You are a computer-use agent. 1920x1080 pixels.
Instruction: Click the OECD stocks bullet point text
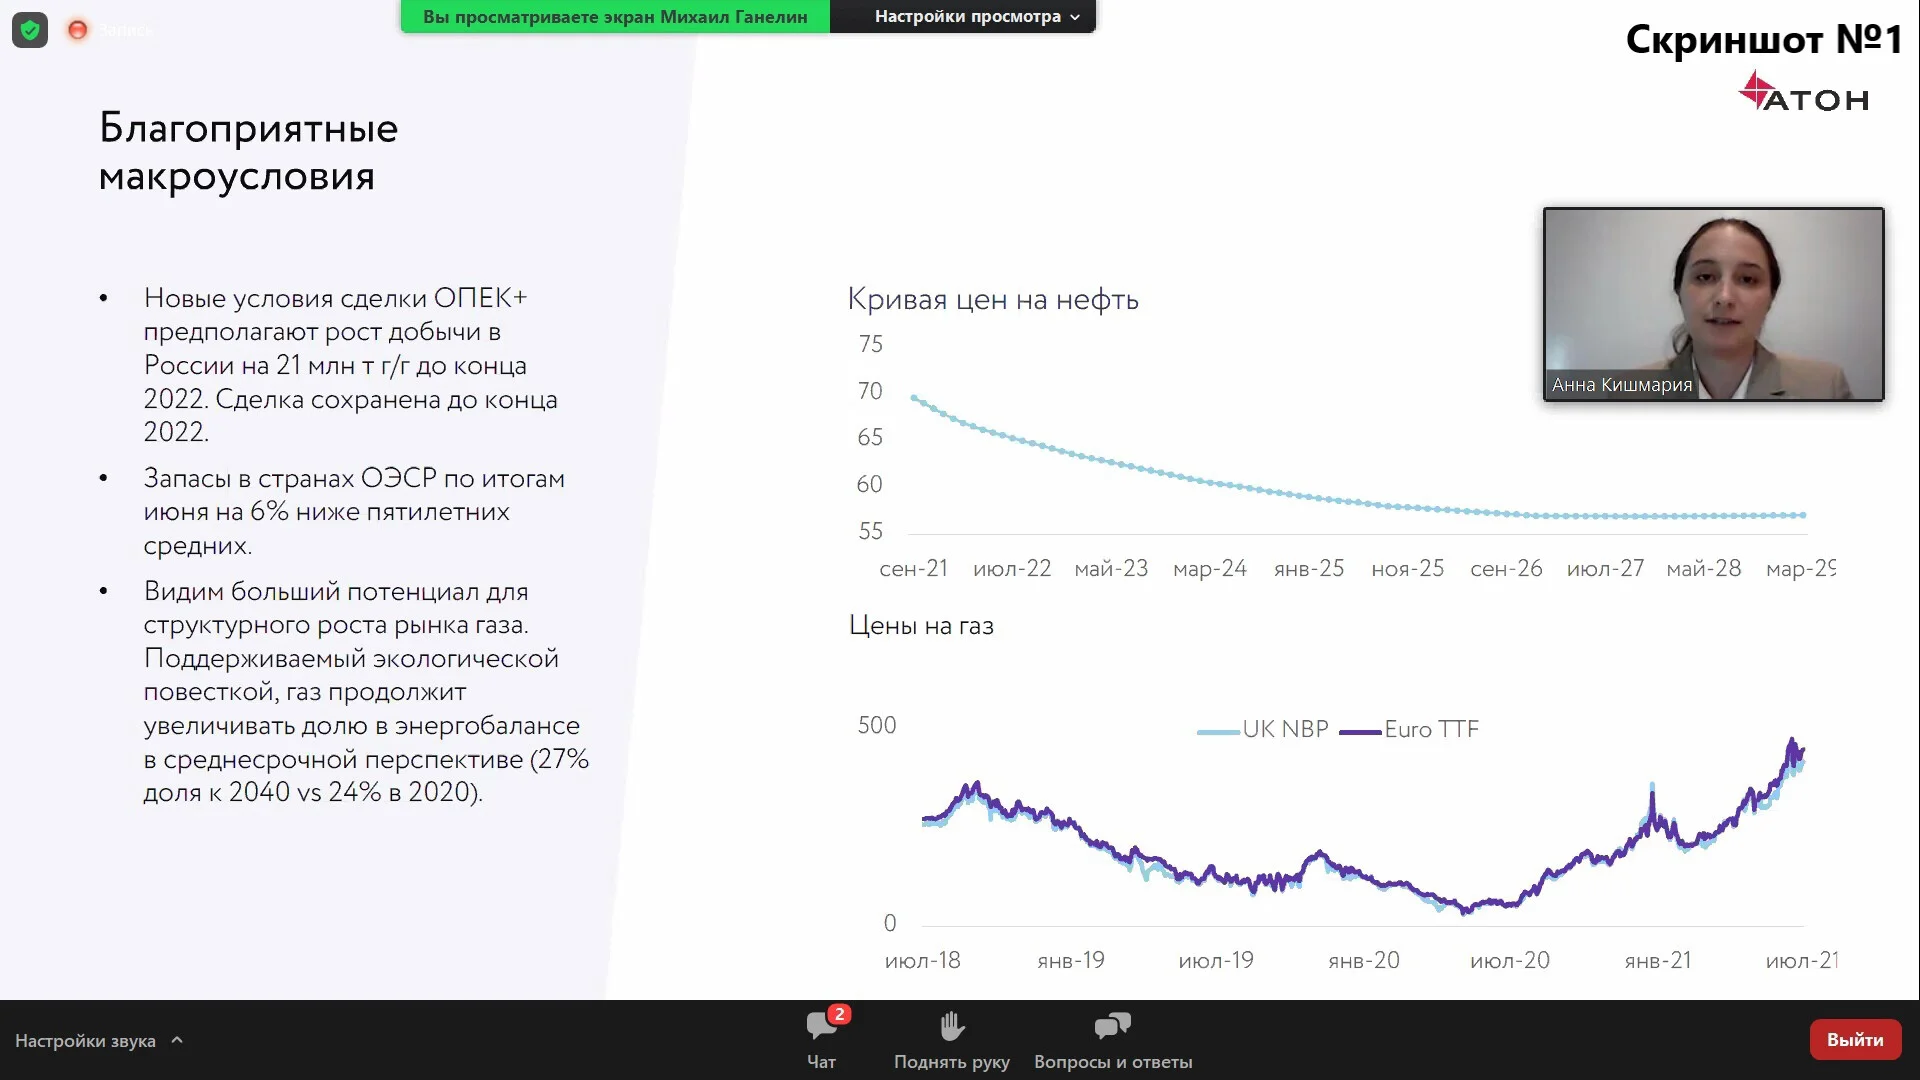click(x=354, y=512)
